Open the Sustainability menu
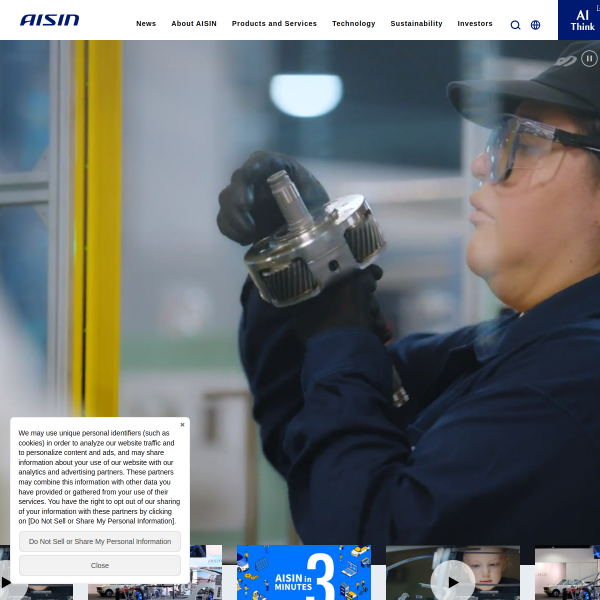Screen dimensions: 600x600 (416, 24)
